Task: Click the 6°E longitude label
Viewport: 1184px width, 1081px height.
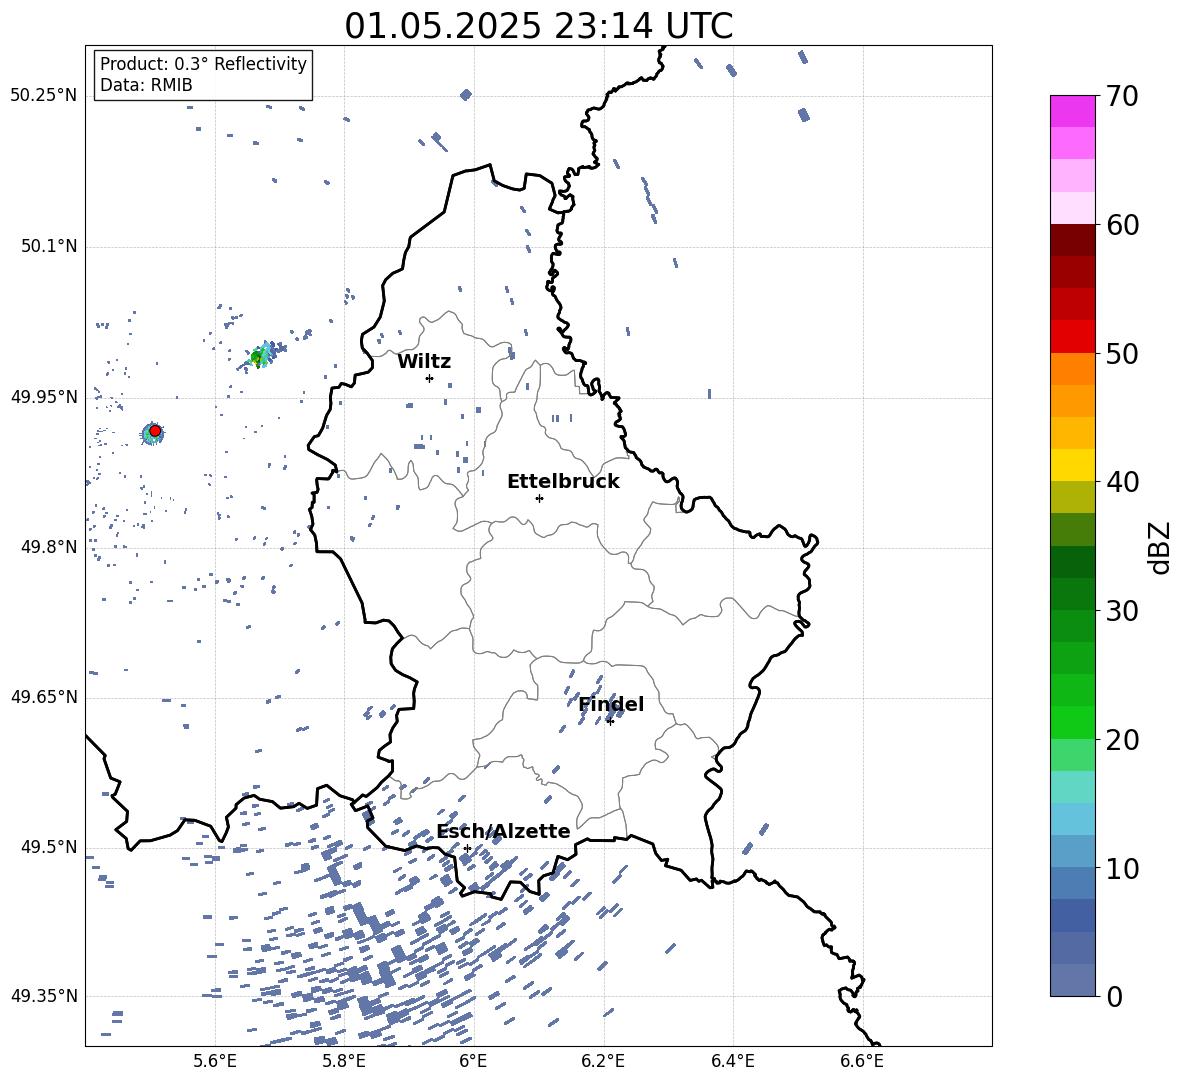Action: pos(473,1061)
